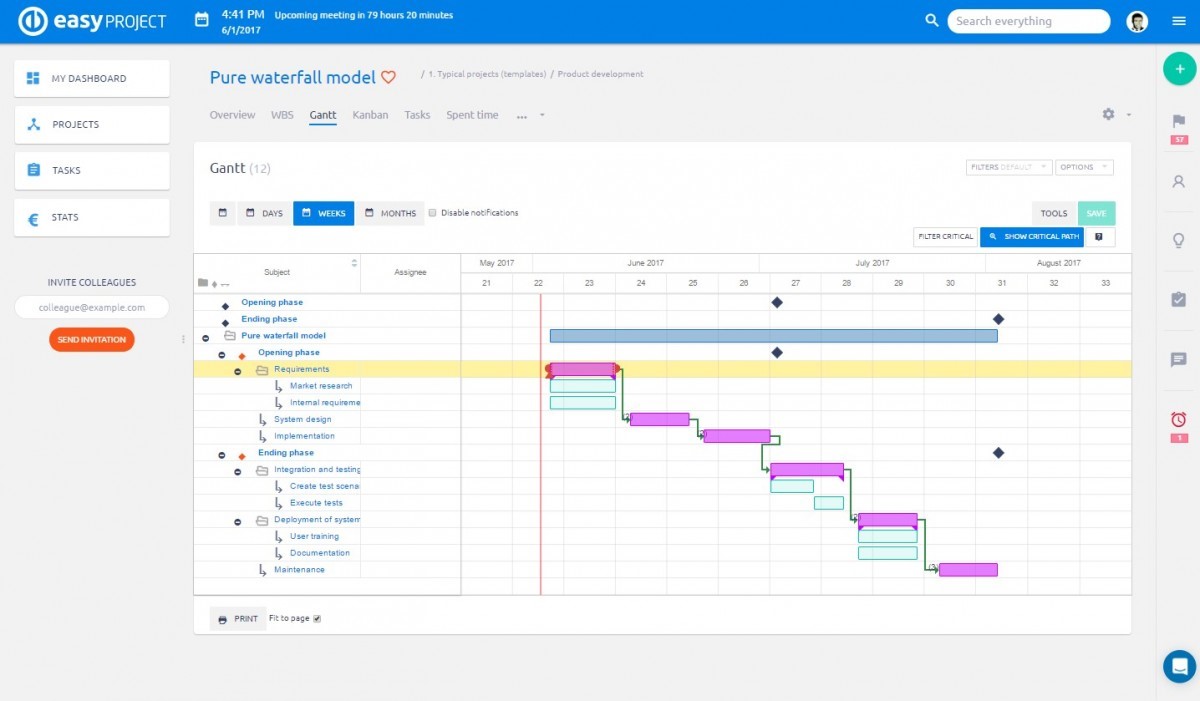
Task: Open the OPTIONS dropdown
Action: (x=1084, y=167)
